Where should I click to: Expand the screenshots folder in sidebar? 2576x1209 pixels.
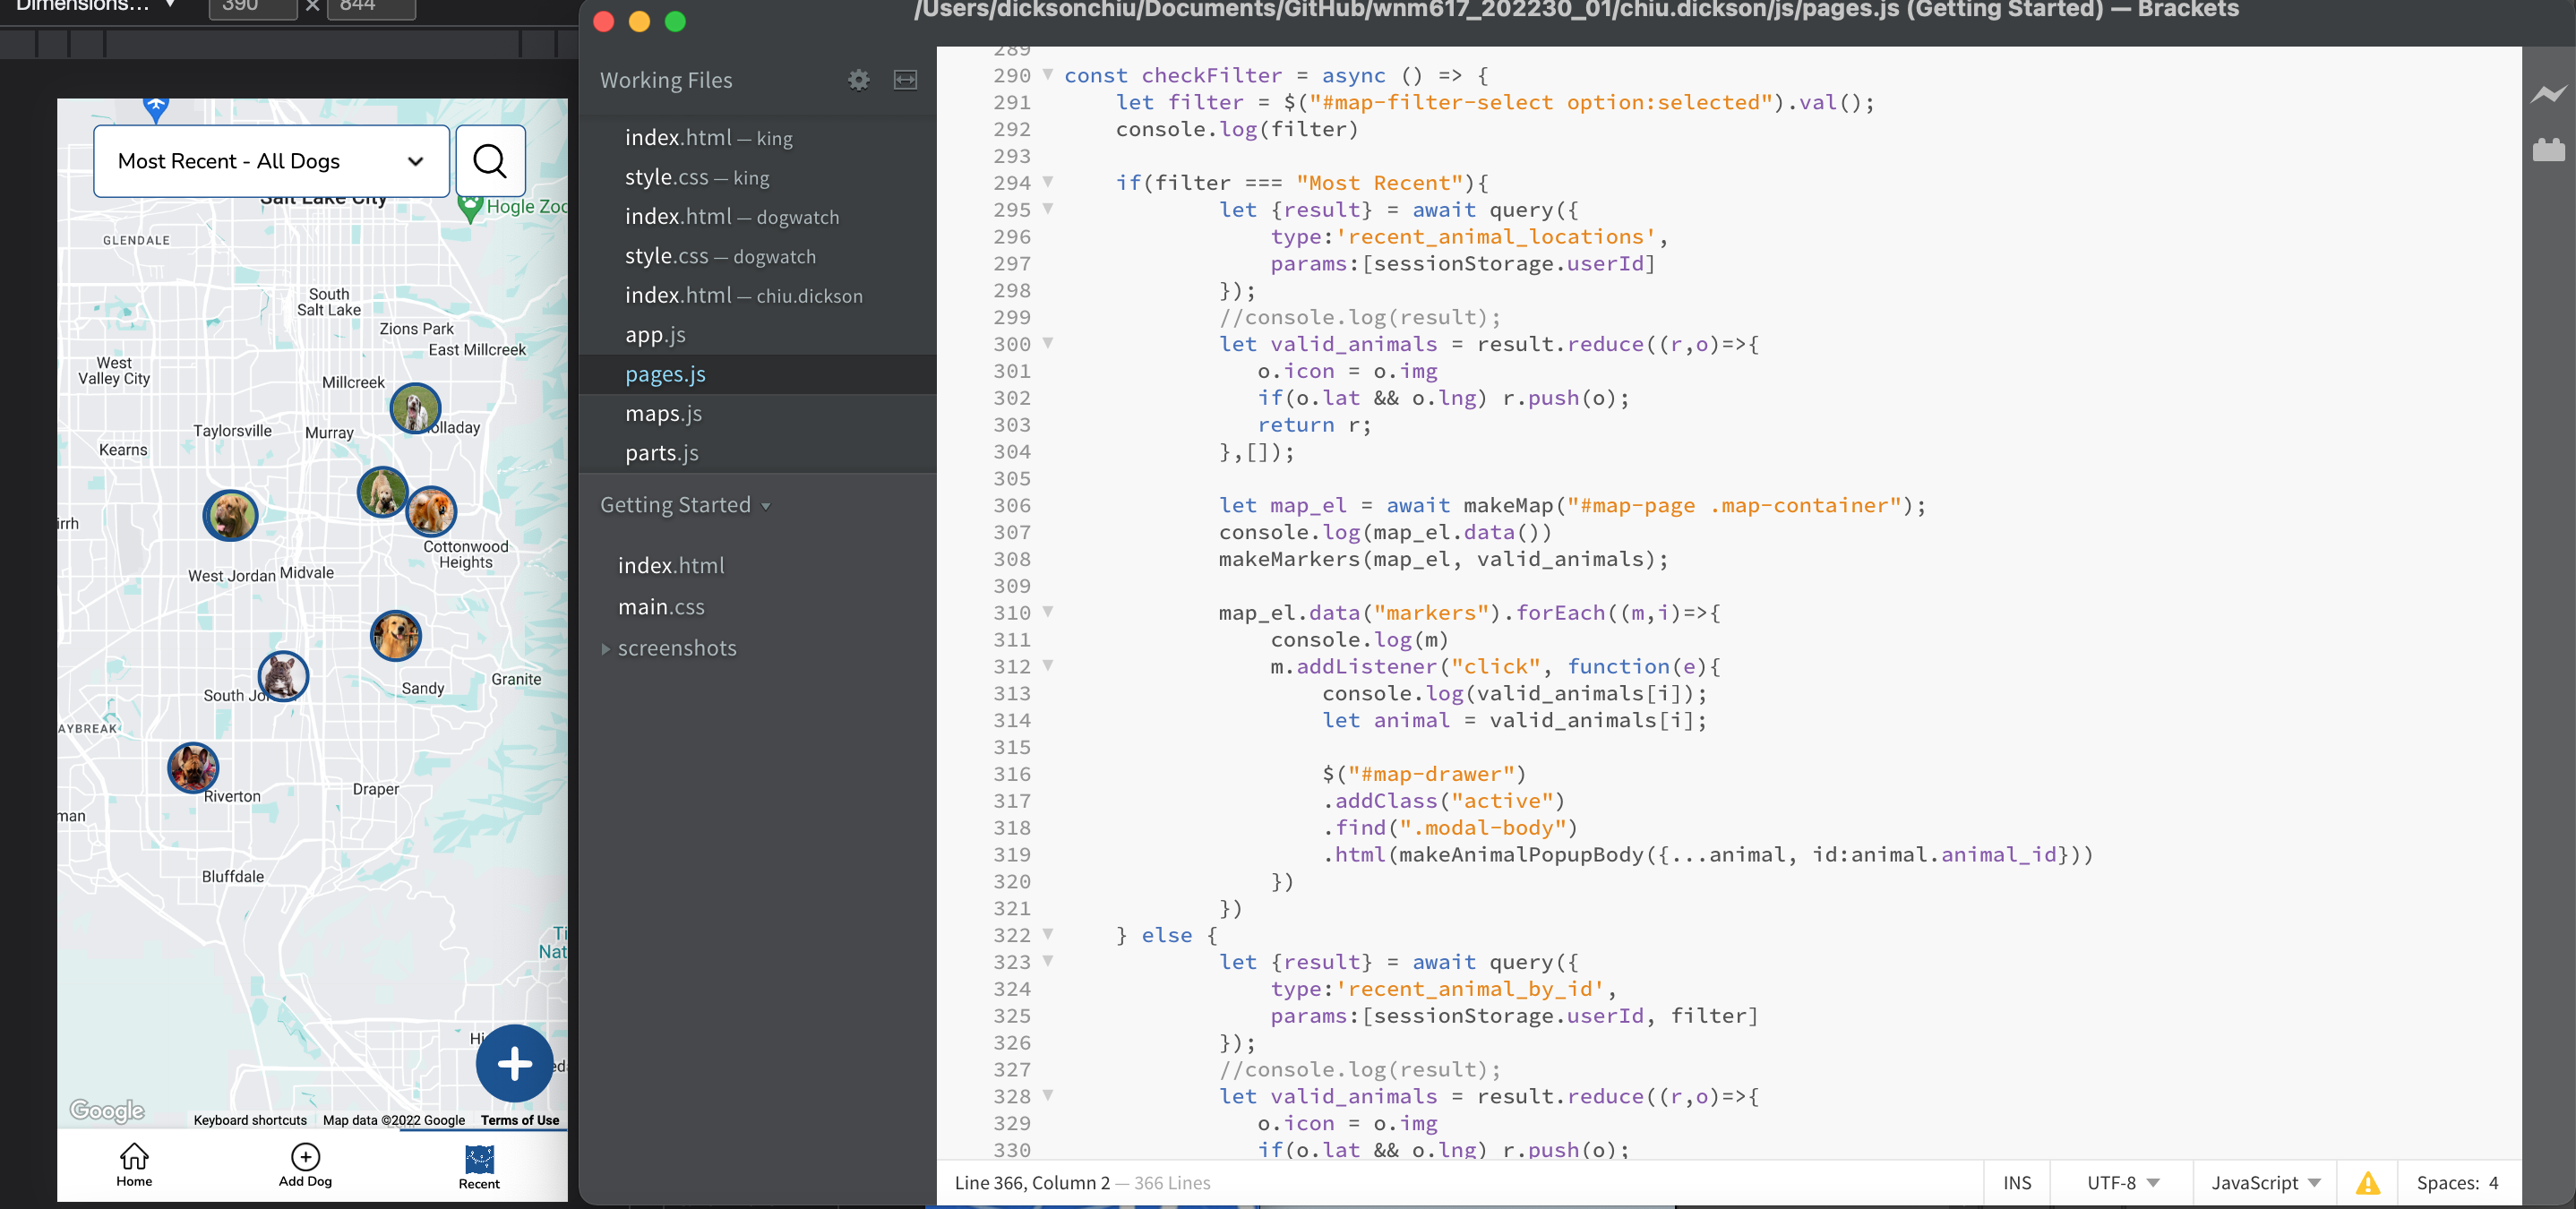click(x=605, y=647)
